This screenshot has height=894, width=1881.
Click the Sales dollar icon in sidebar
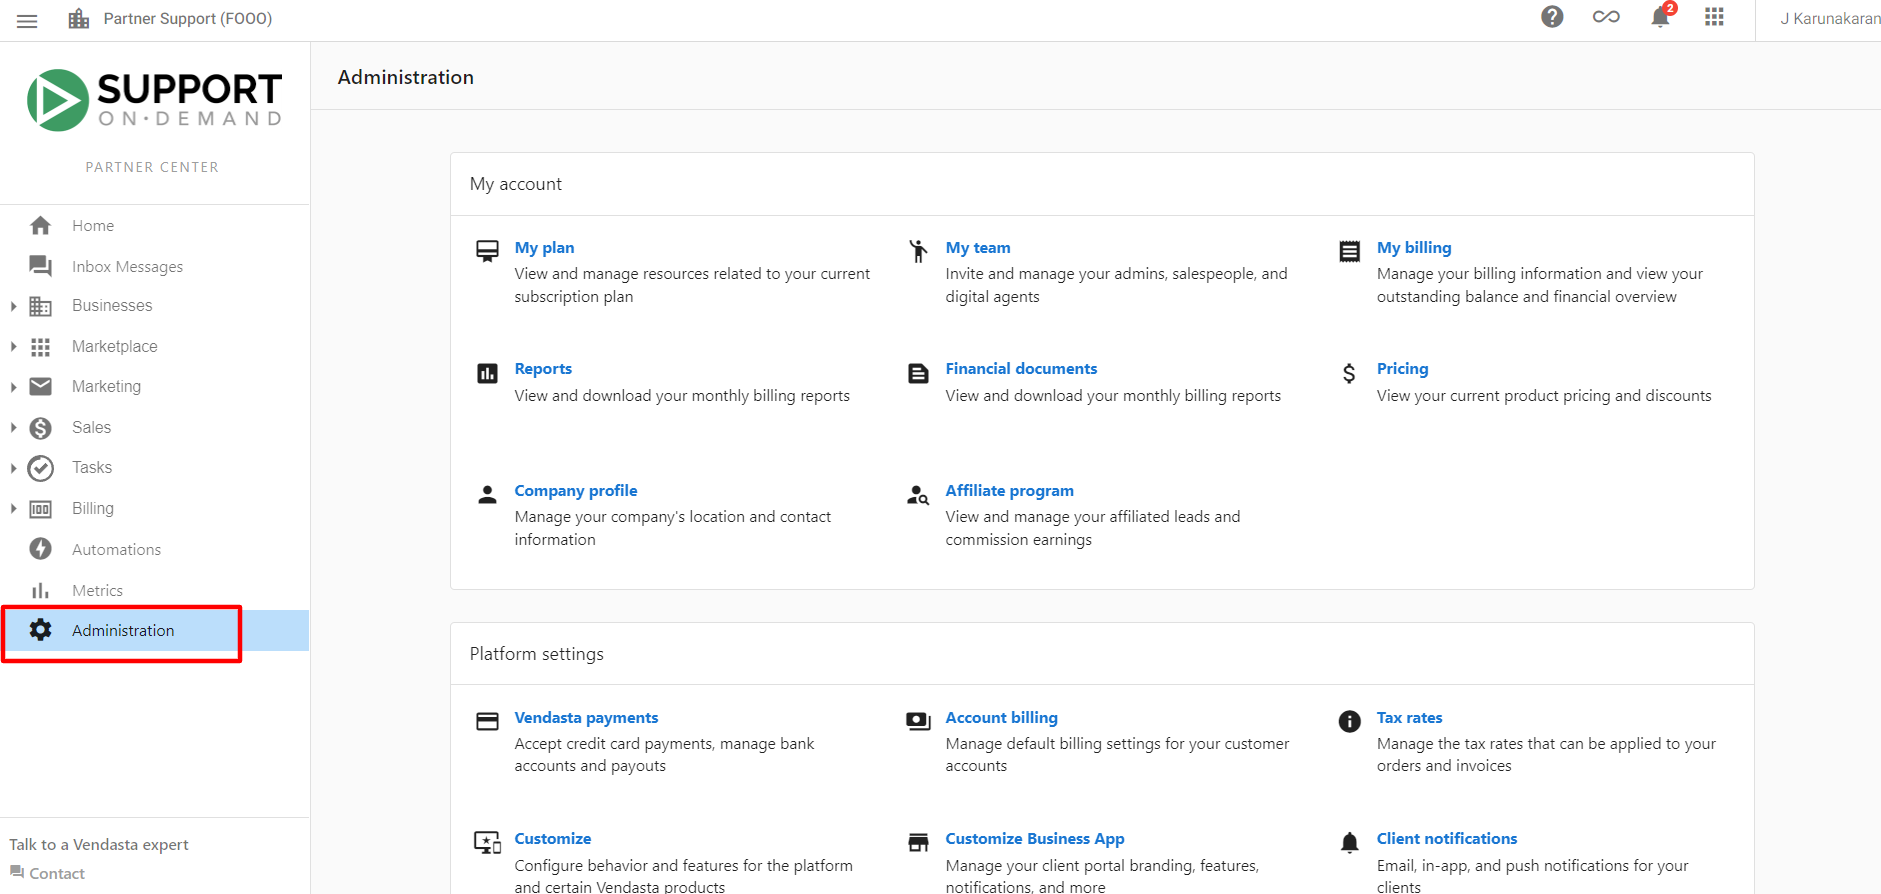tap(40, 428)
